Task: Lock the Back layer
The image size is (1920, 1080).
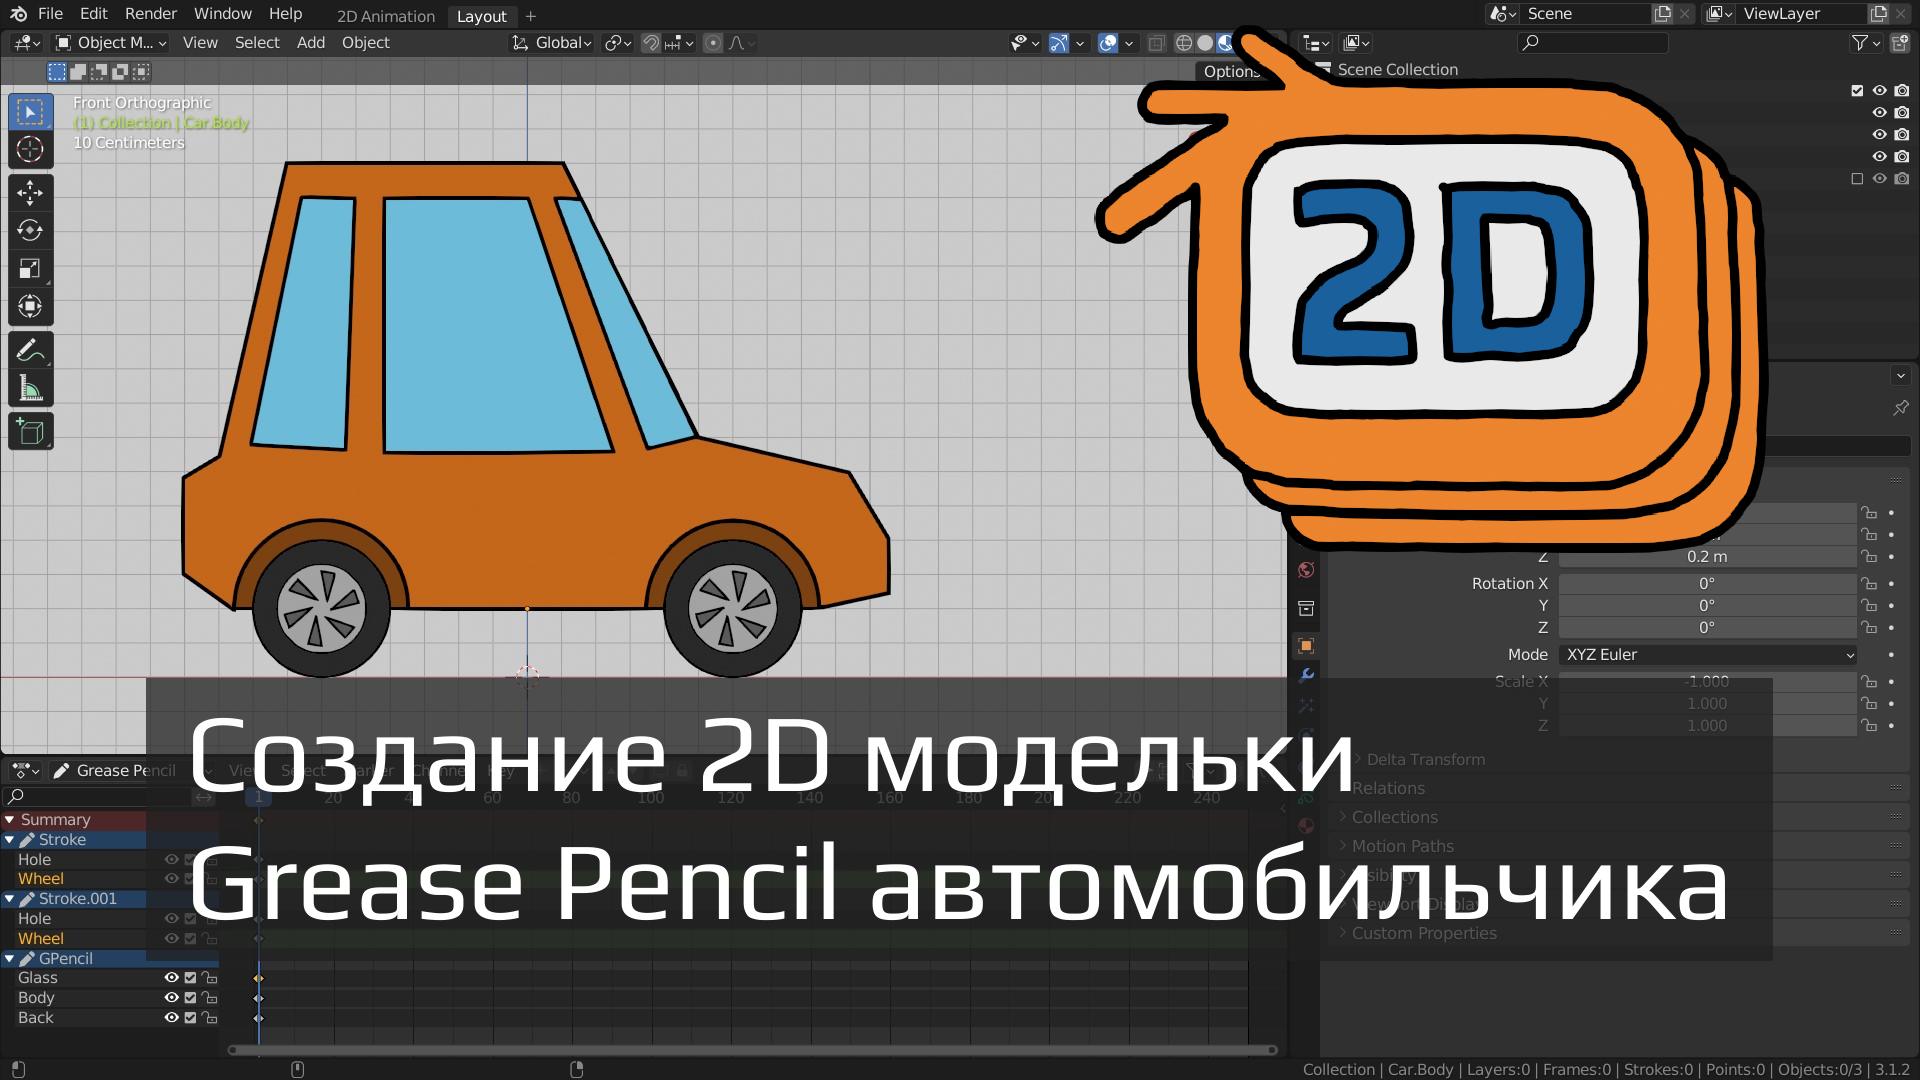Action: click(x=209, y=1017)
